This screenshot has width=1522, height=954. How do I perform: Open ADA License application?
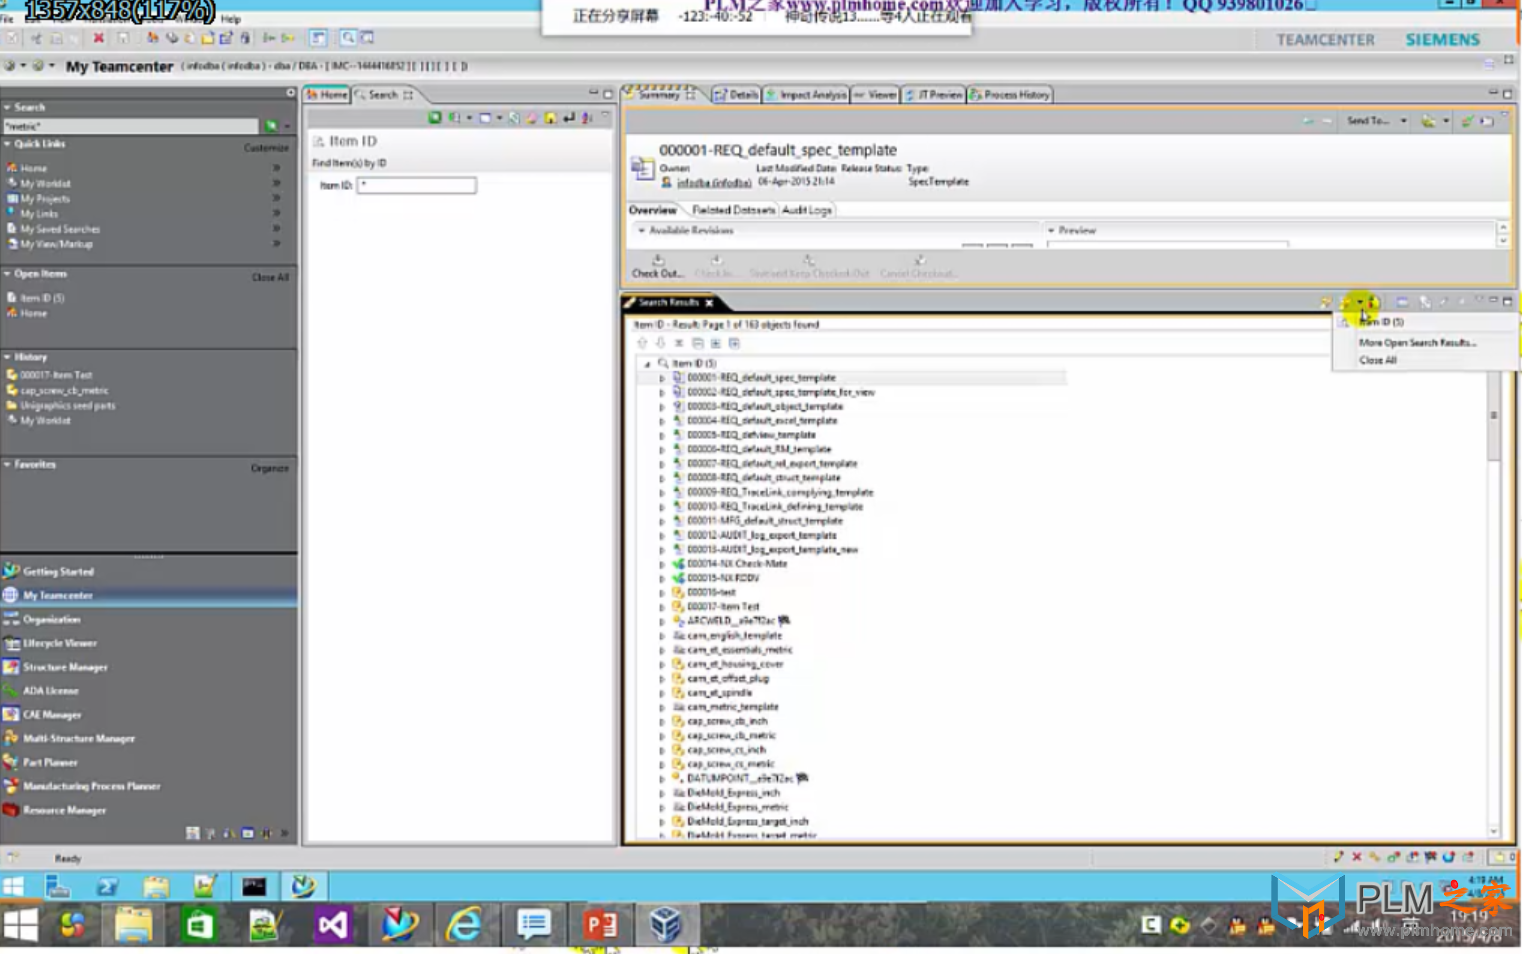tap(50, 691)
